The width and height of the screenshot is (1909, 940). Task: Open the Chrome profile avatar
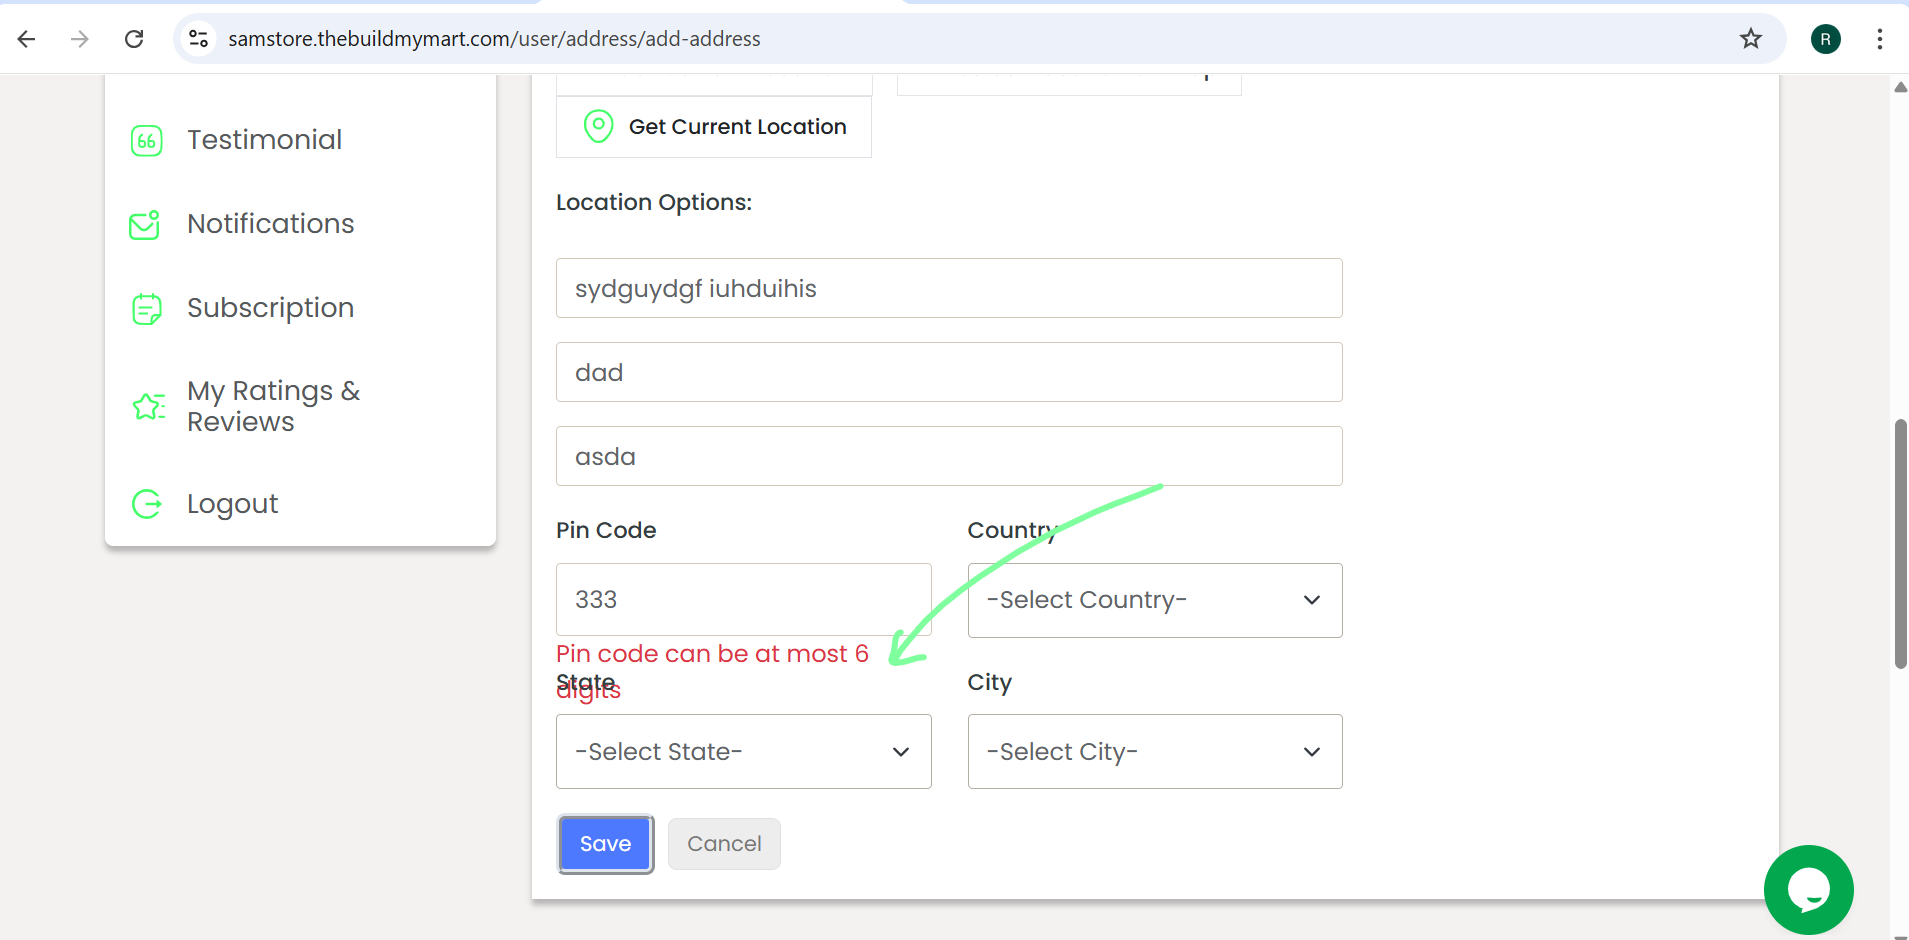coord(1826,39)
